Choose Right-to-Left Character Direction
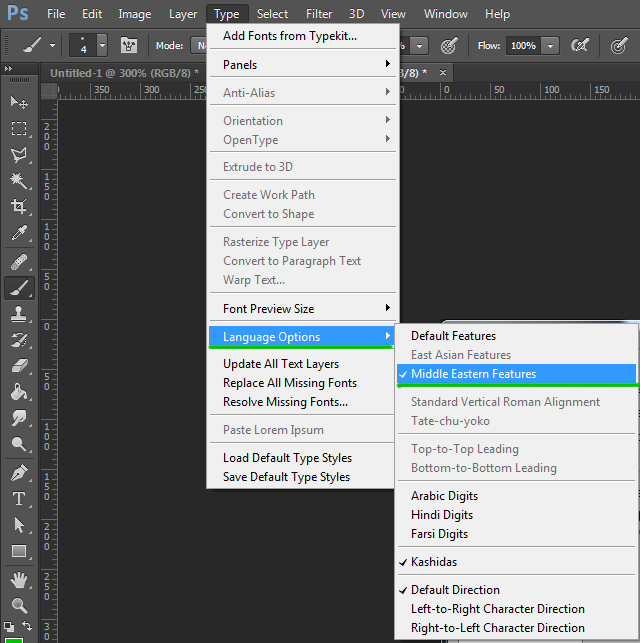 pos(516,628)
